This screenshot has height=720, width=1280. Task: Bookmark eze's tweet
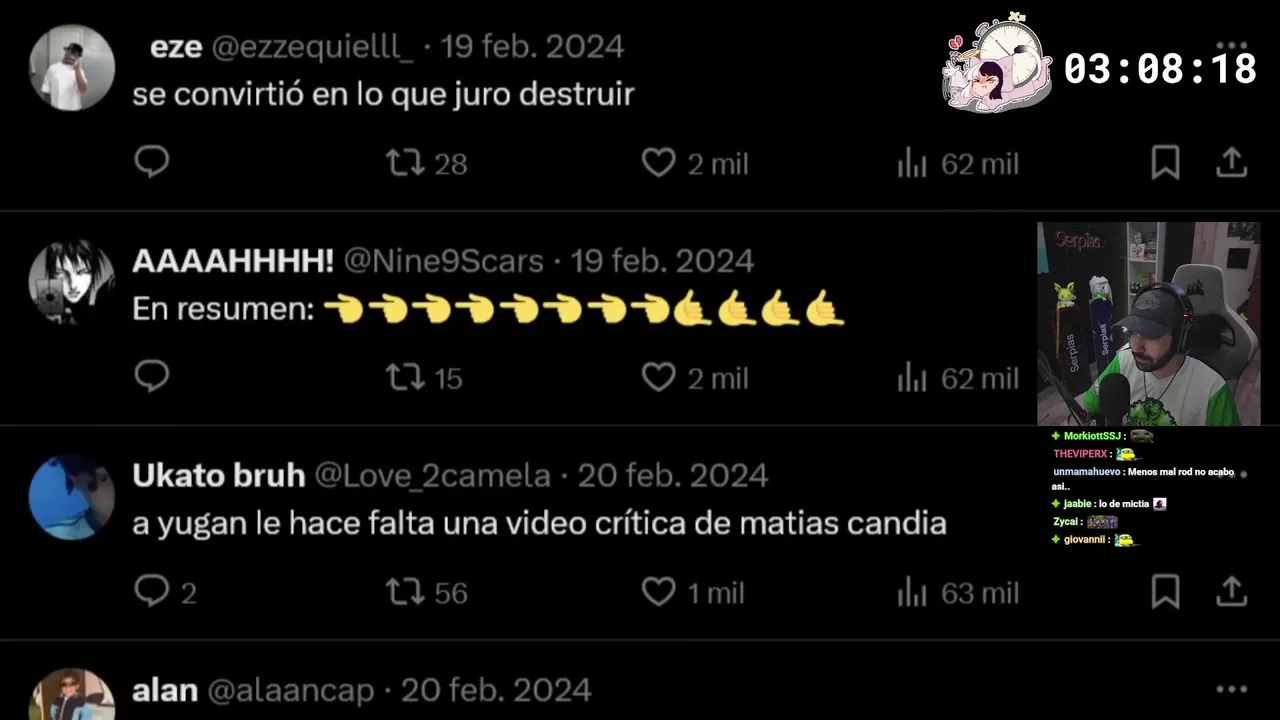click(1165, 162)
